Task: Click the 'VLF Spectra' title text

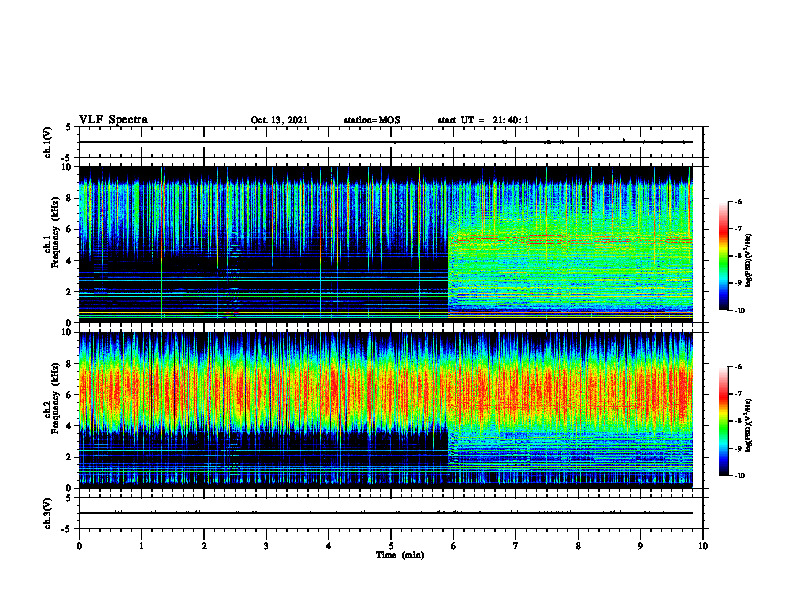Action: pos(113,120)
